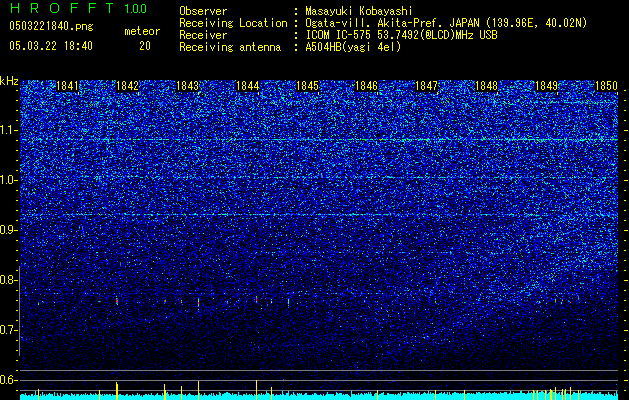Click the 1848 time marker
This screenshot has width=629, height=400.
[x=486, y=86]
